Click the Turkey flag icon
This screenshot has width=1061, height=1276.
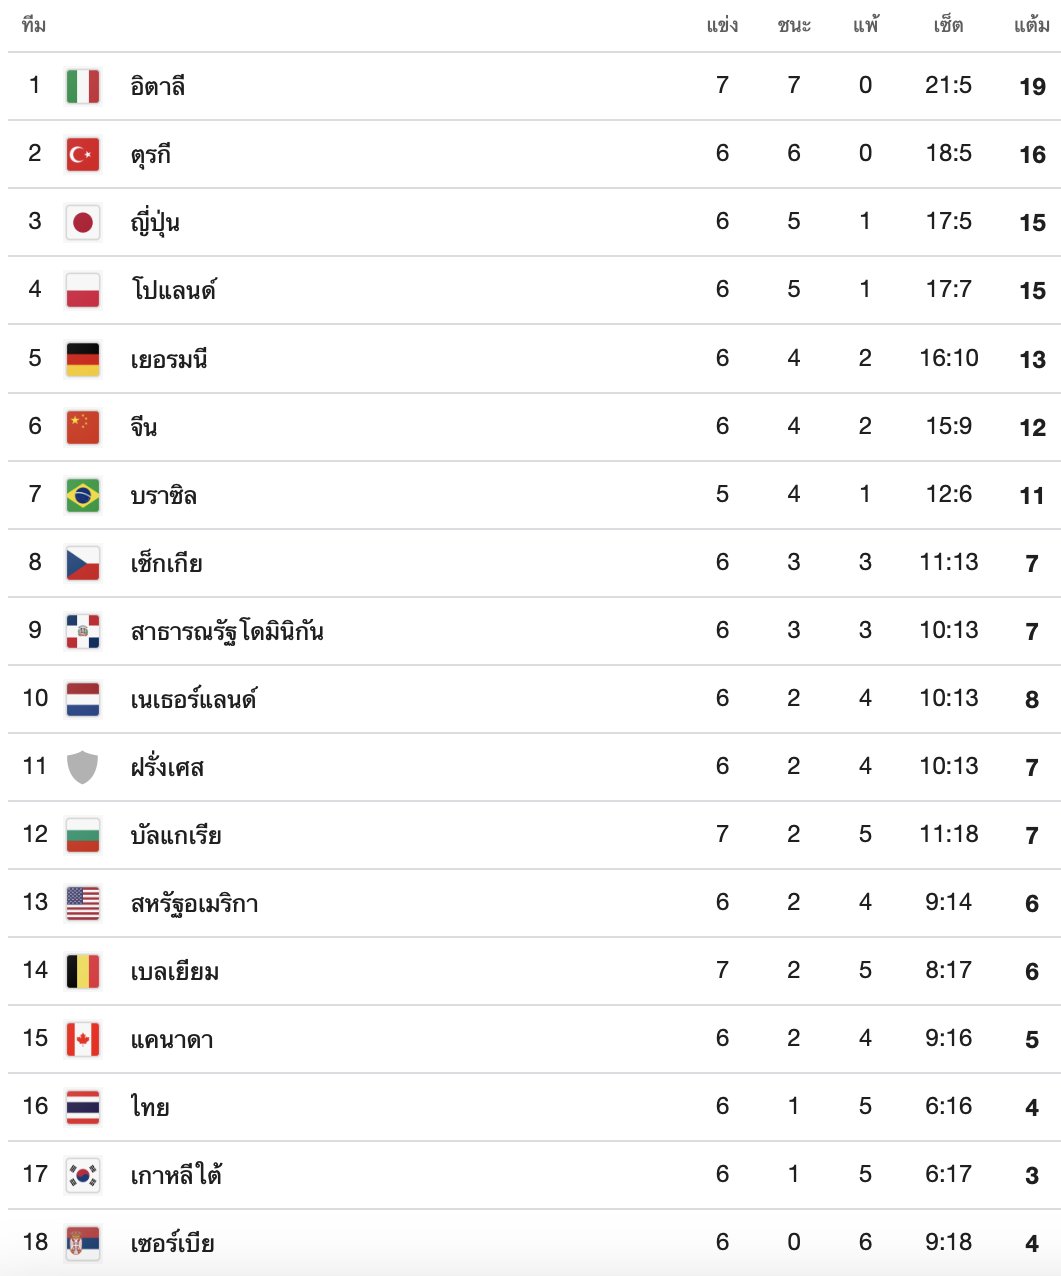pyautogui.click(x=83, y=154)
